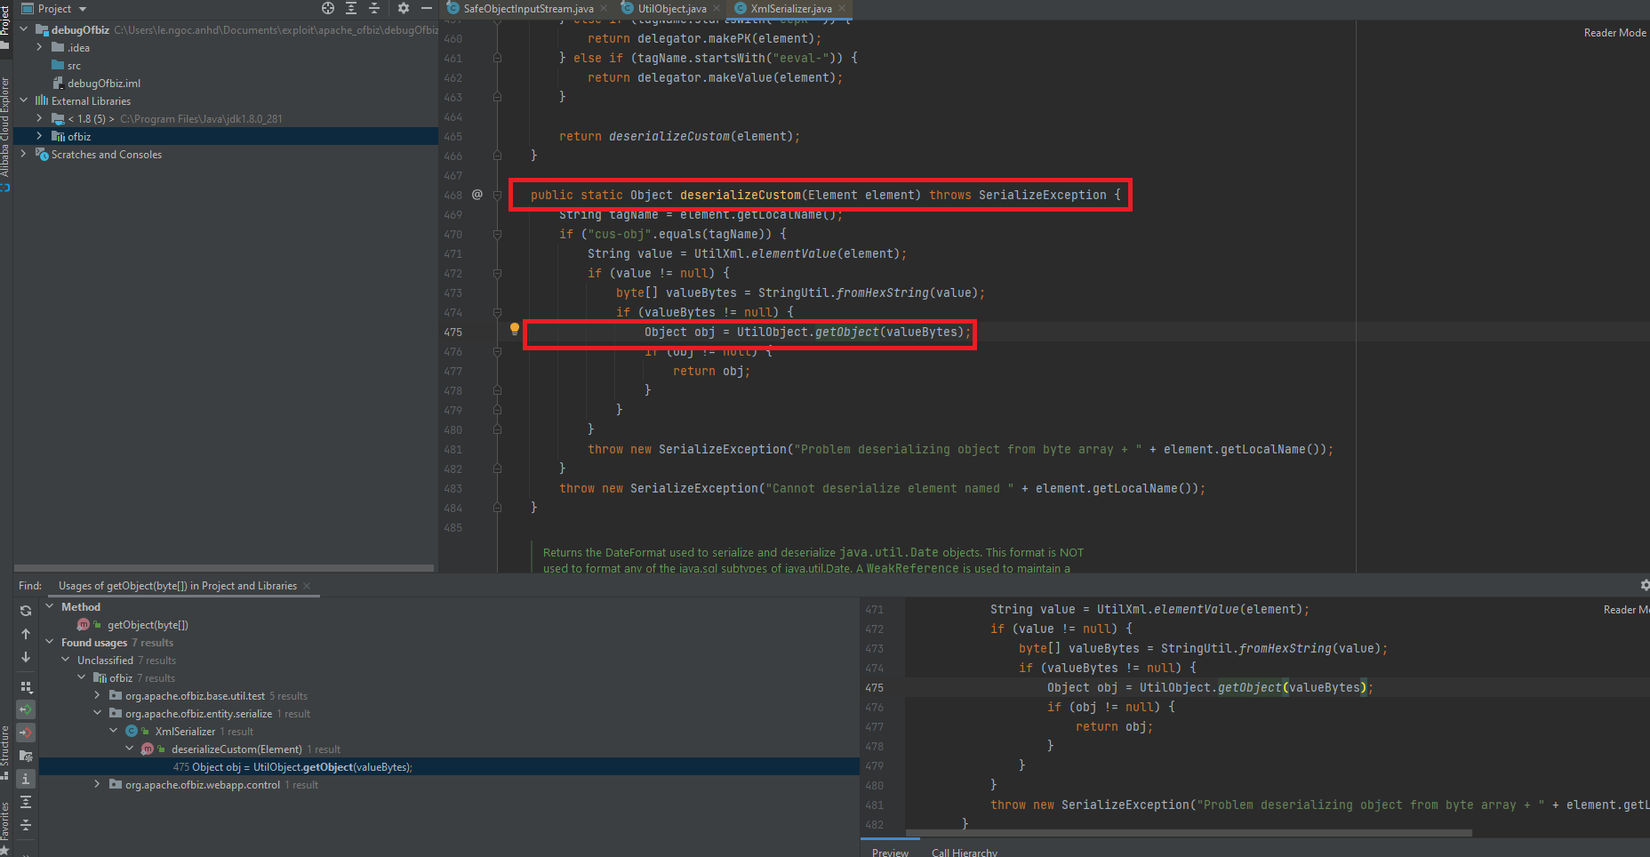This screenshot has height=857, width=1650.
Task: Open Find panel settings gear icon
Action: click(1643, 586)
